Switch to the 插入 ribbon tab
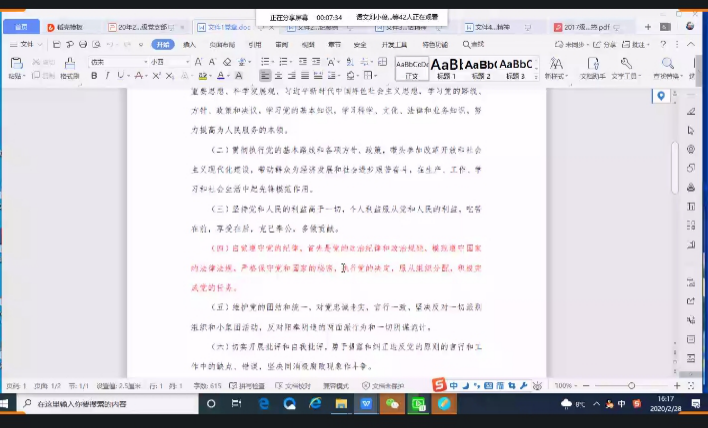This screenshot has width=708, height=428. tap(189, 44)
